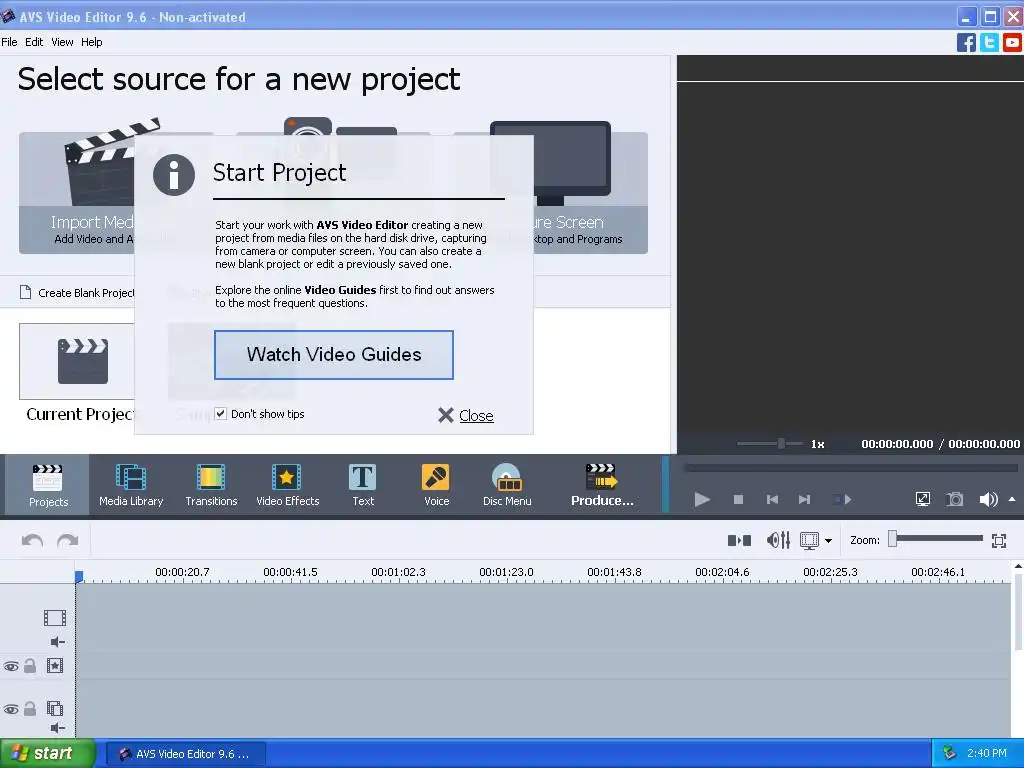Toggle effects track lock
The width and height of the screenshot is (1024, 768).
[x=30, y=666]
